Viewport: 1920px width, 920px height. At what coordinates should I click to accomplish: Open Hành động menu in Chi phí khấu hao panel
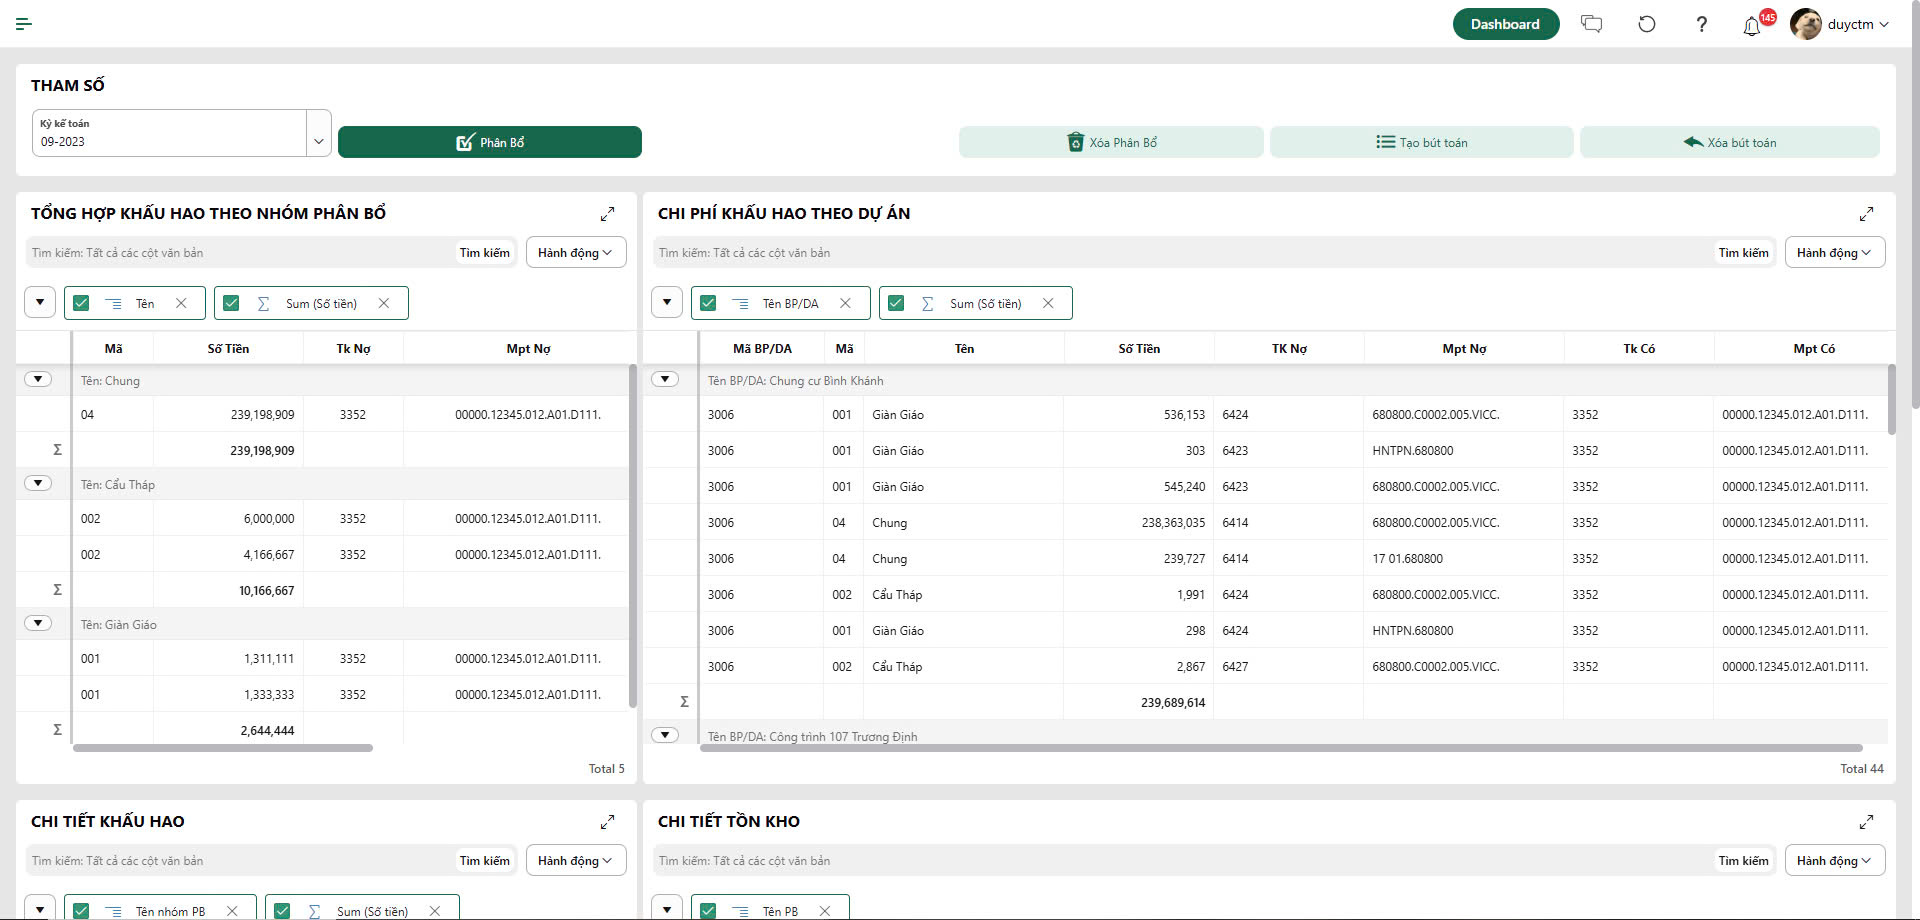1835,253
